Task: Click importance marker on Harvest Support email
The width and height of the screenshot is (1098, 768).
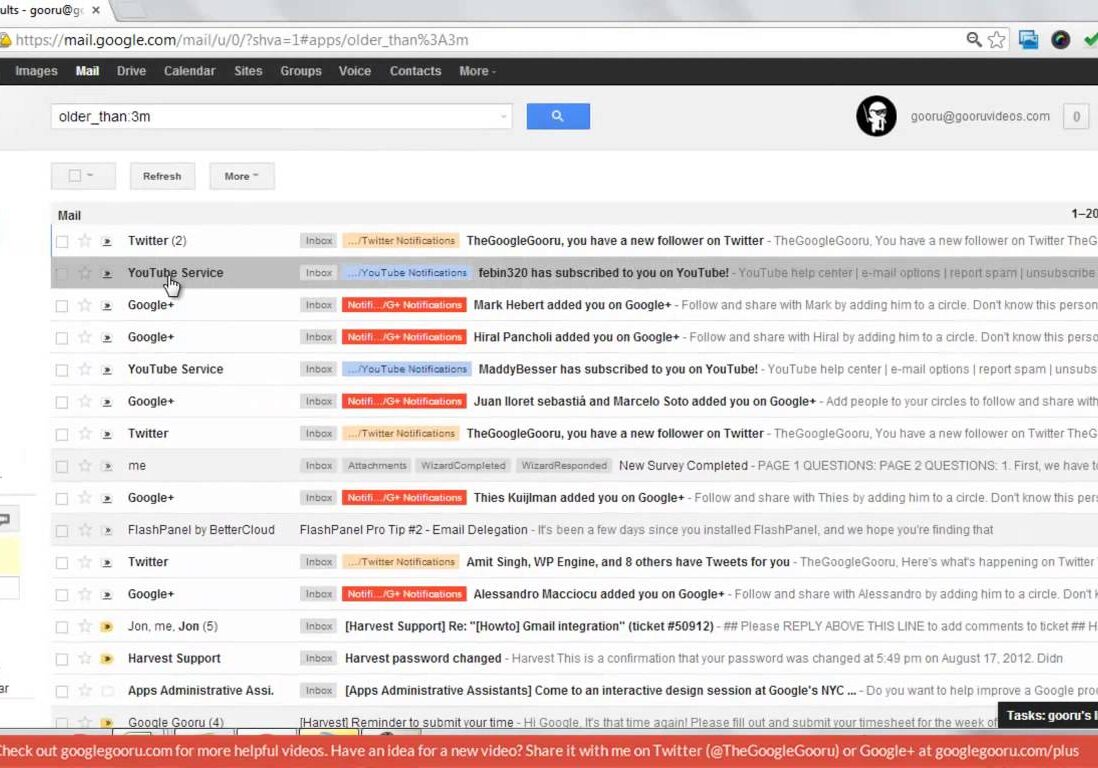Action: [x=107, y=659]
